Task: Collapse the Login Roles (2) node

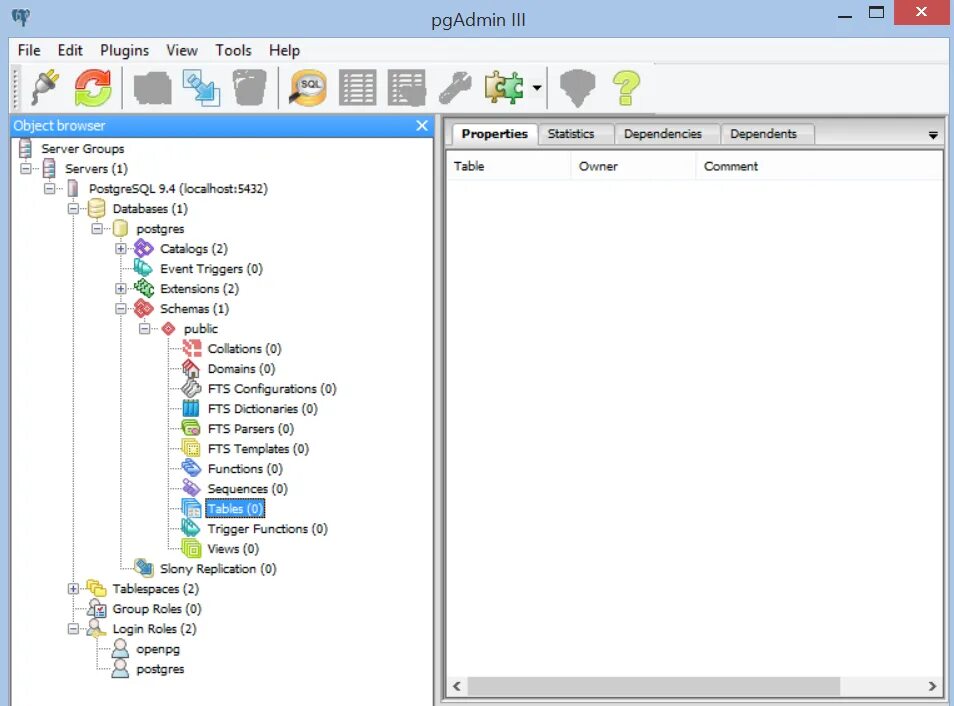Action: coord(73,629)
